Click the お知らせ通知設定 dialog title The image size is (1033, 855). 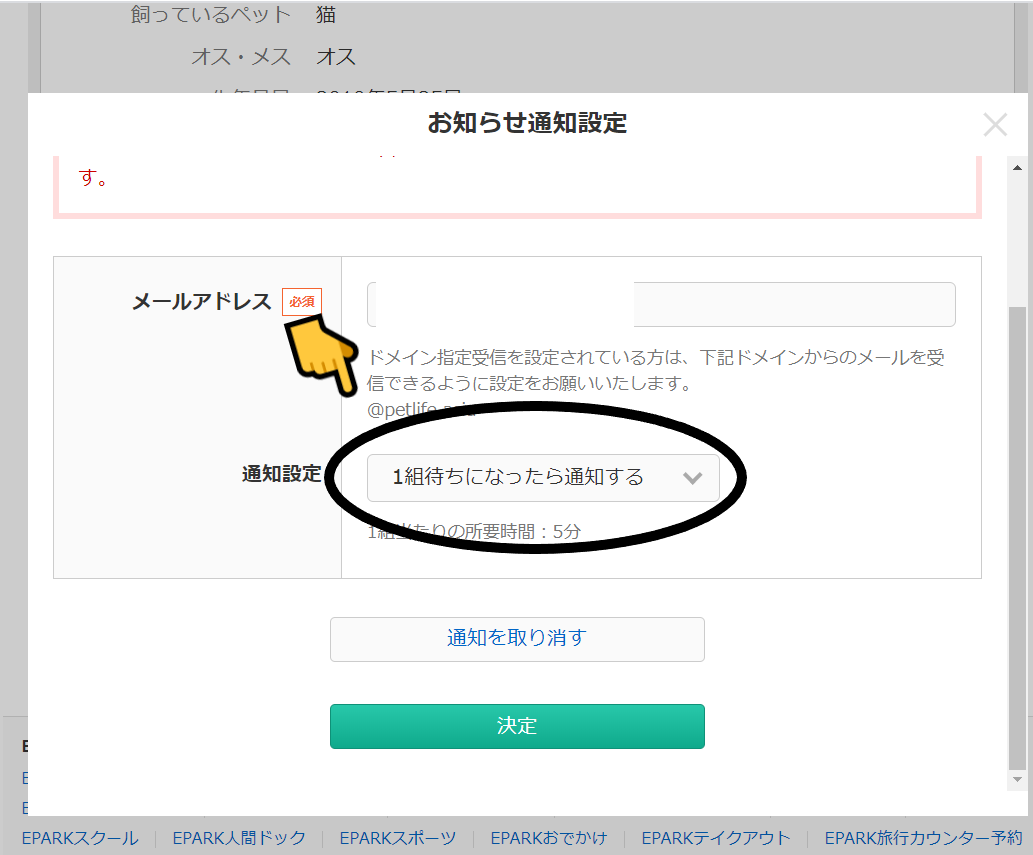(x=527, y=123)
